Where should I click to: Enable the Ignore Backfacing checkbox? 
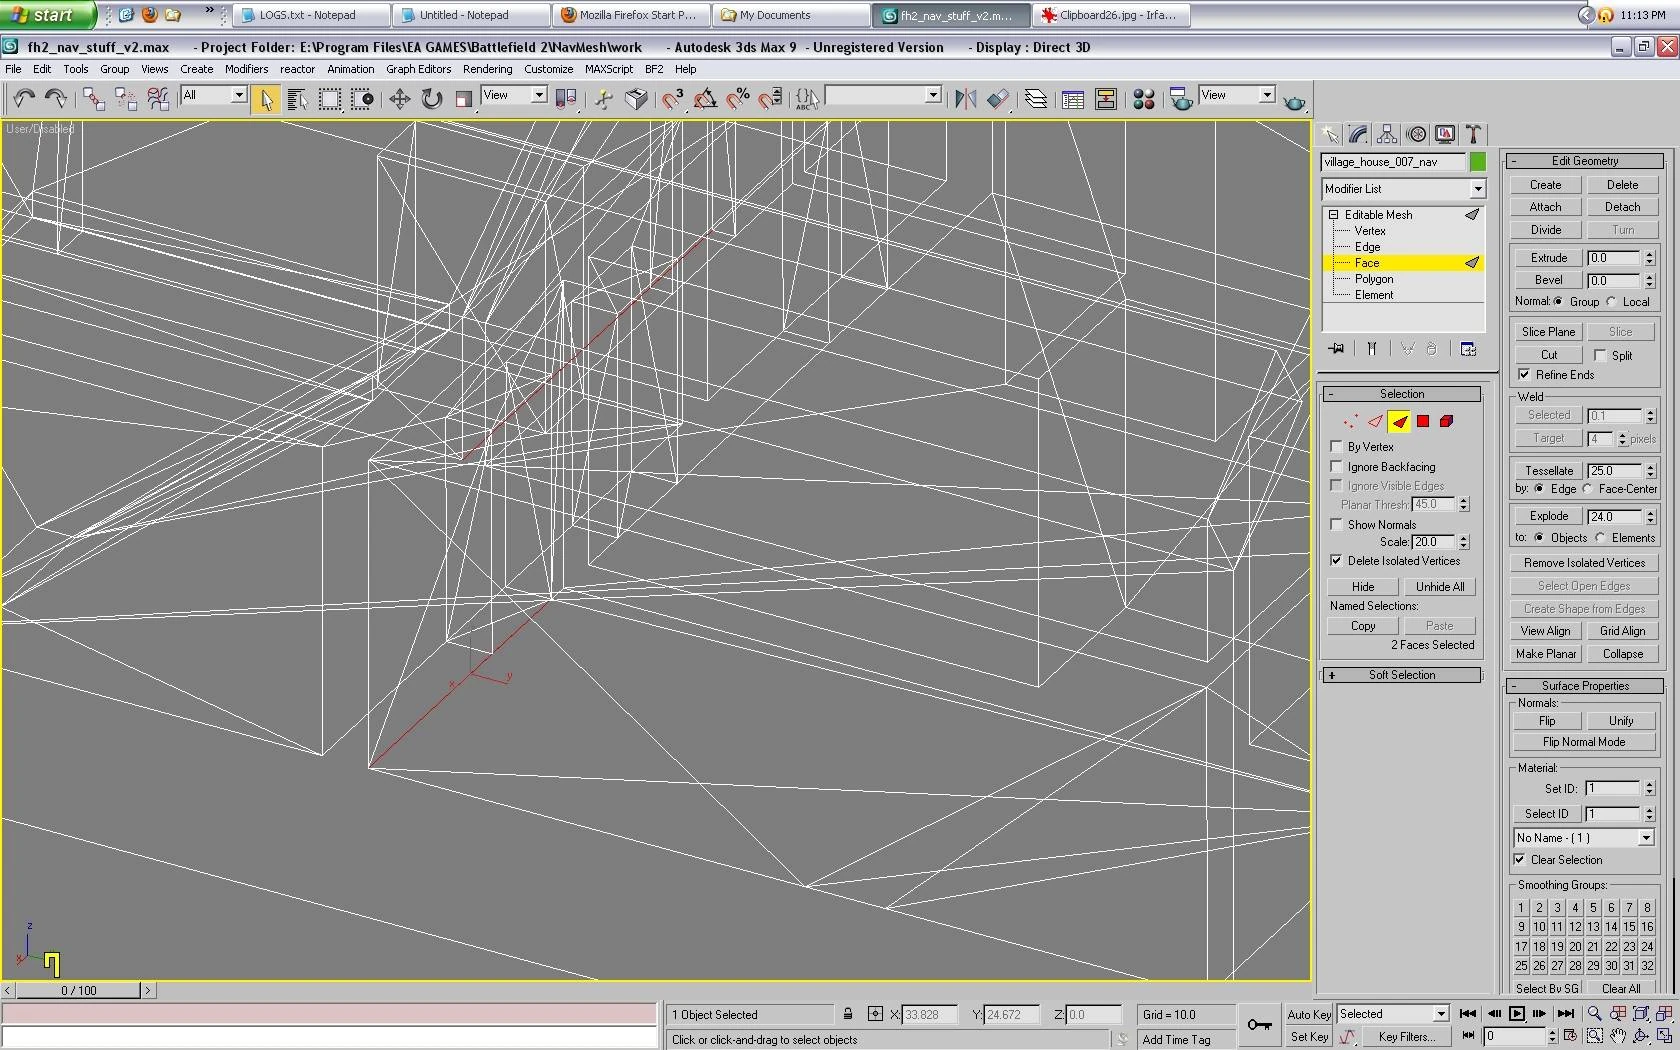1336,466
